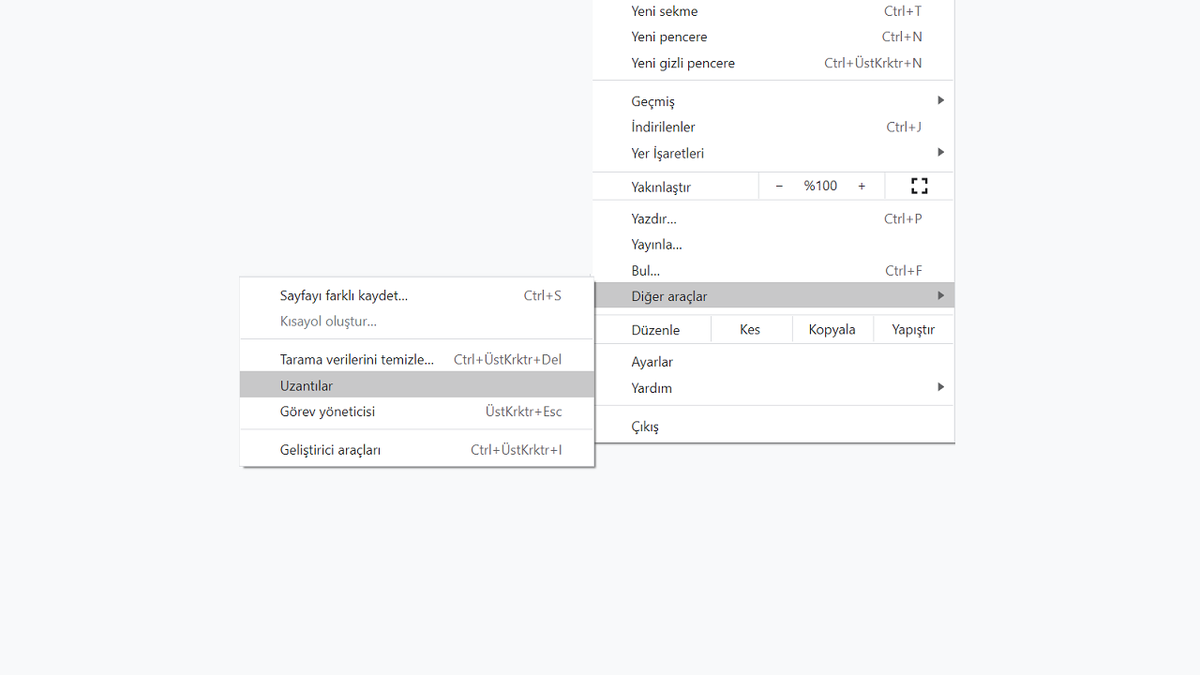
Task: Click the Kopyala button
Action: [x=832, y=329]
